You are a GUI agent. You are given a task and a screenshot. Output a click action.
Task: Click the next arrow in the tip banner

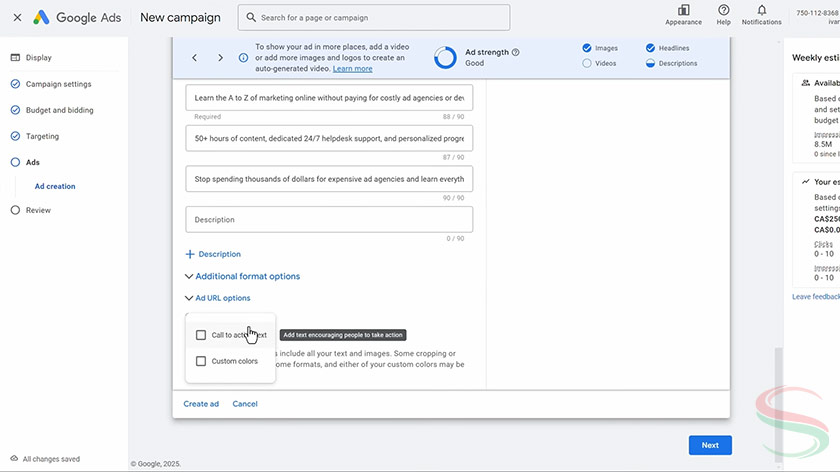pyautogui.click(x=220, y=58)
